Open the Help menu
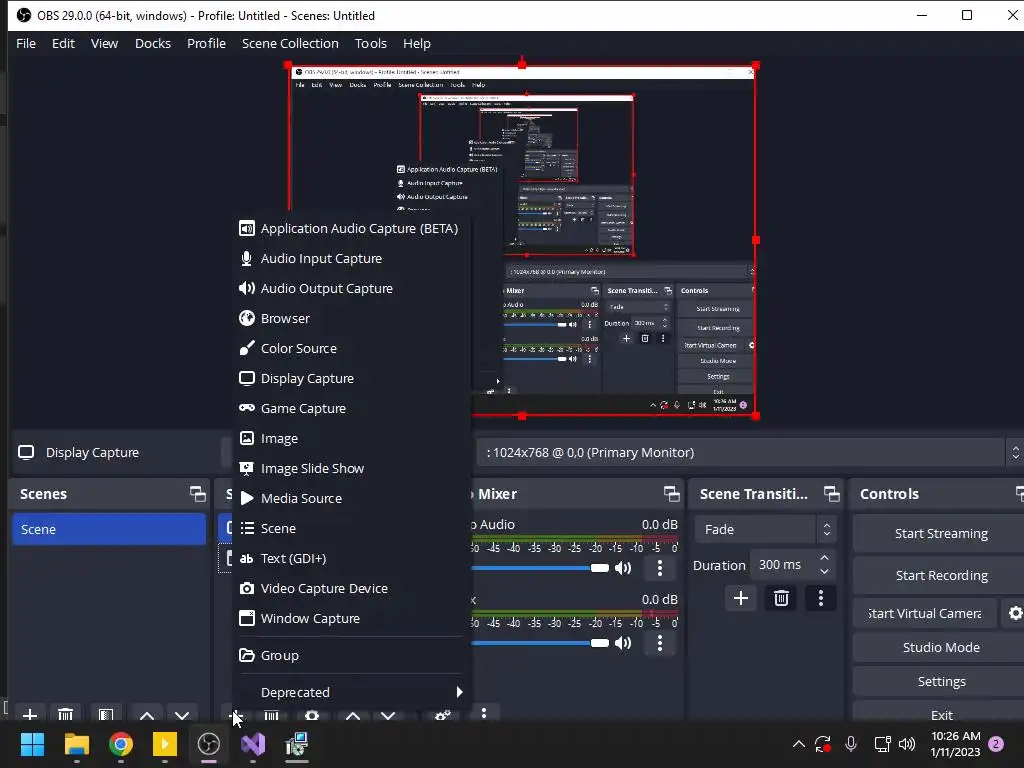The height and width of the screenshot is (768, 1024). pos(417,44)
